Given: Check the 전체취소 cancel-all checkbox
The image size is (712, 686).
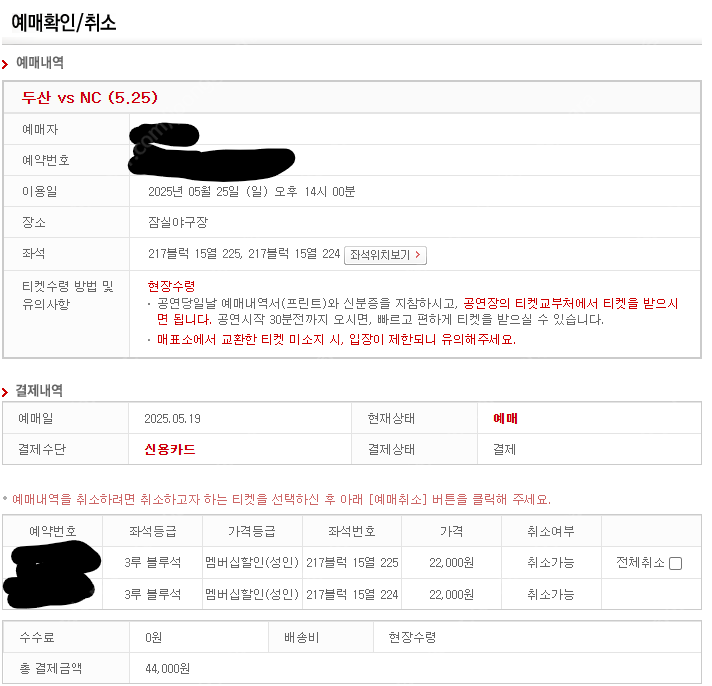Looking at the screenshot, I should click(675, 563).
